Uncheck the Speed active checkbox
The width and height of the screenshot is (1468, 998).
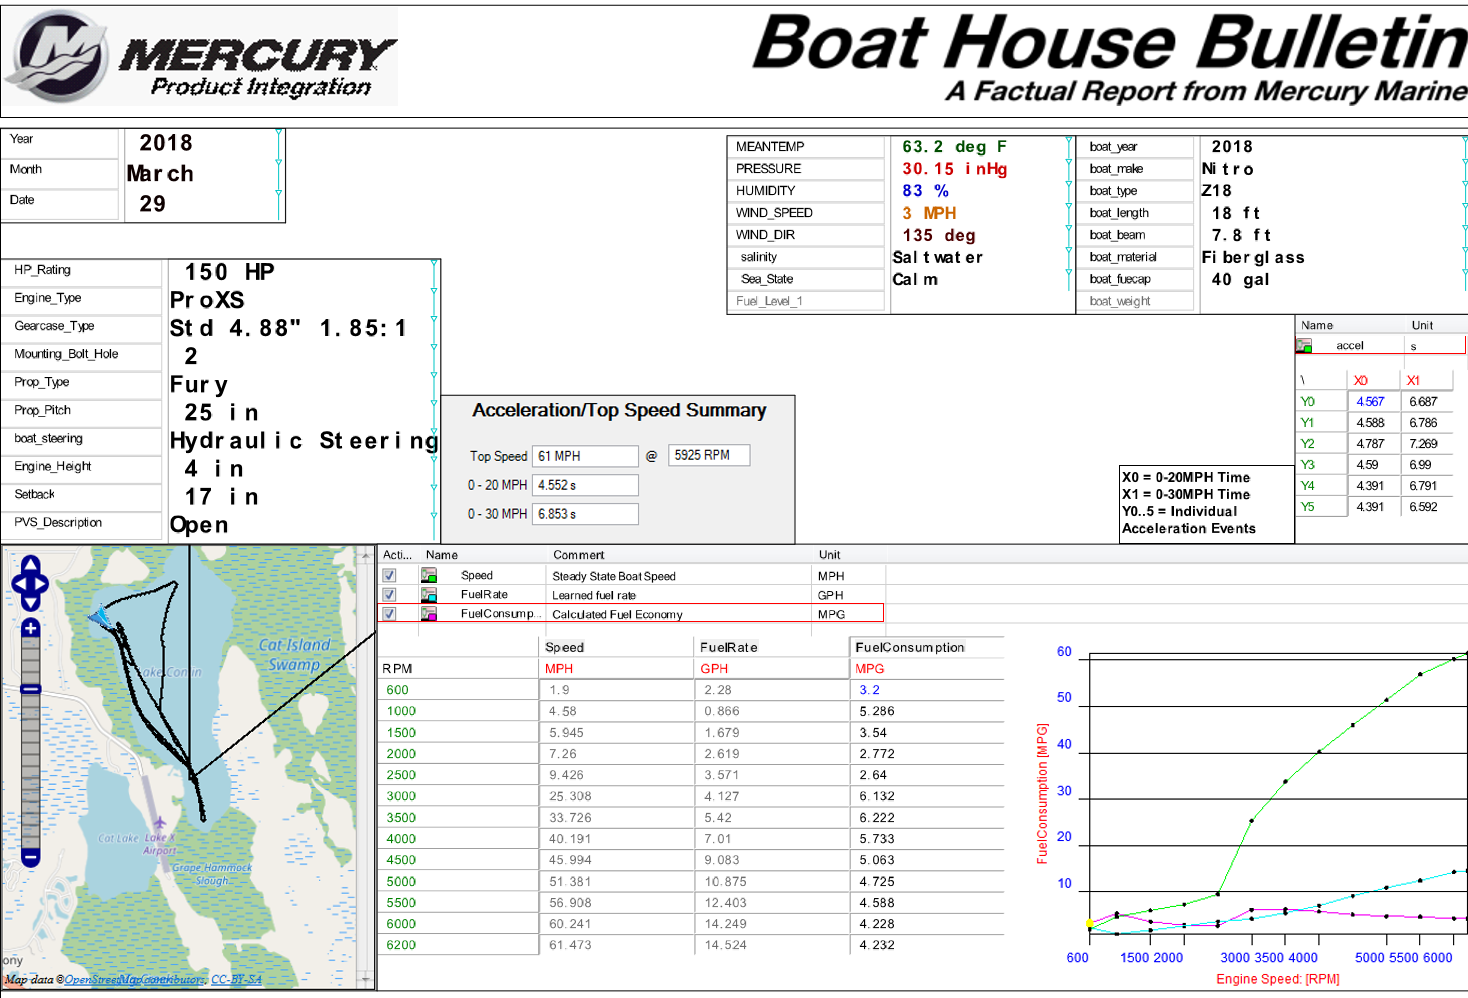point(389,575)
